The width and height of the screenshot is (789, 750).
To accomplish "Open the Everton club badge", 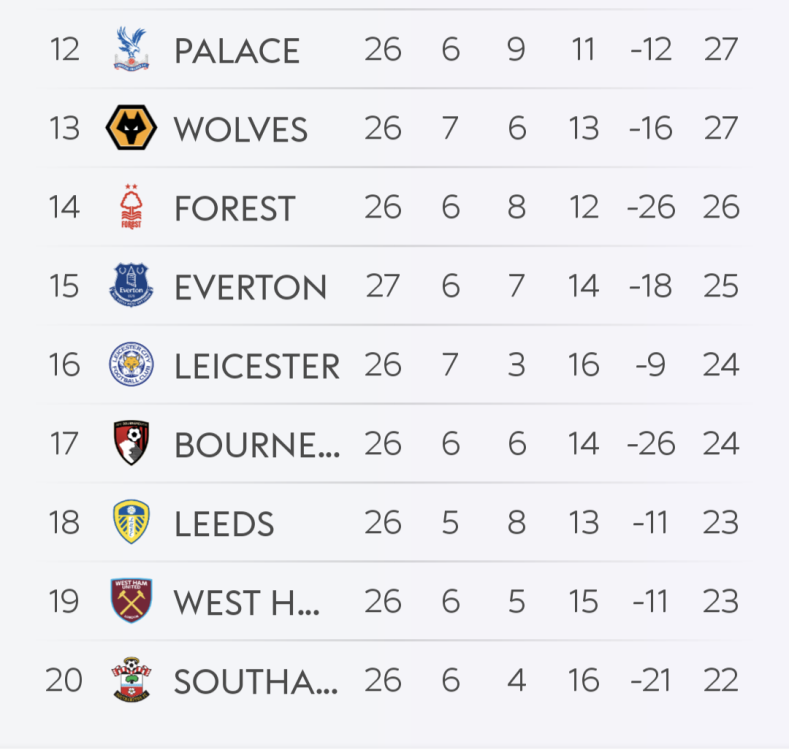I will pyautogui.click(x=131, y=286).
